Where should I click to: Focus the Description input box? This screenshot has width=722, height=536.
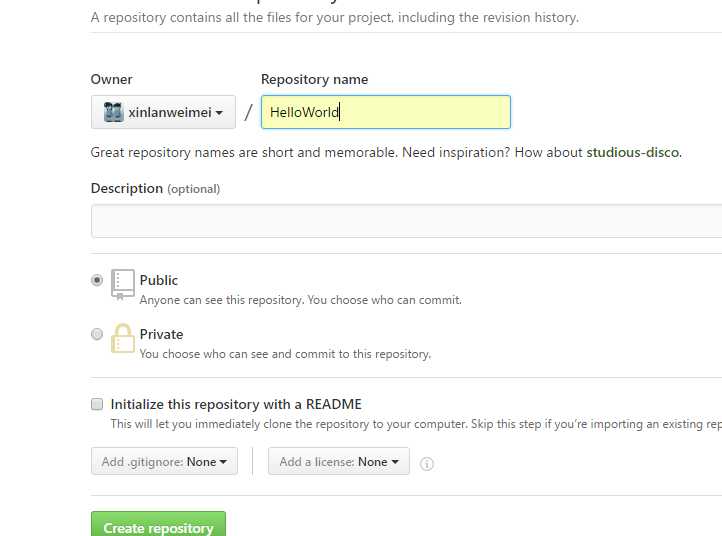coord(407,221)
